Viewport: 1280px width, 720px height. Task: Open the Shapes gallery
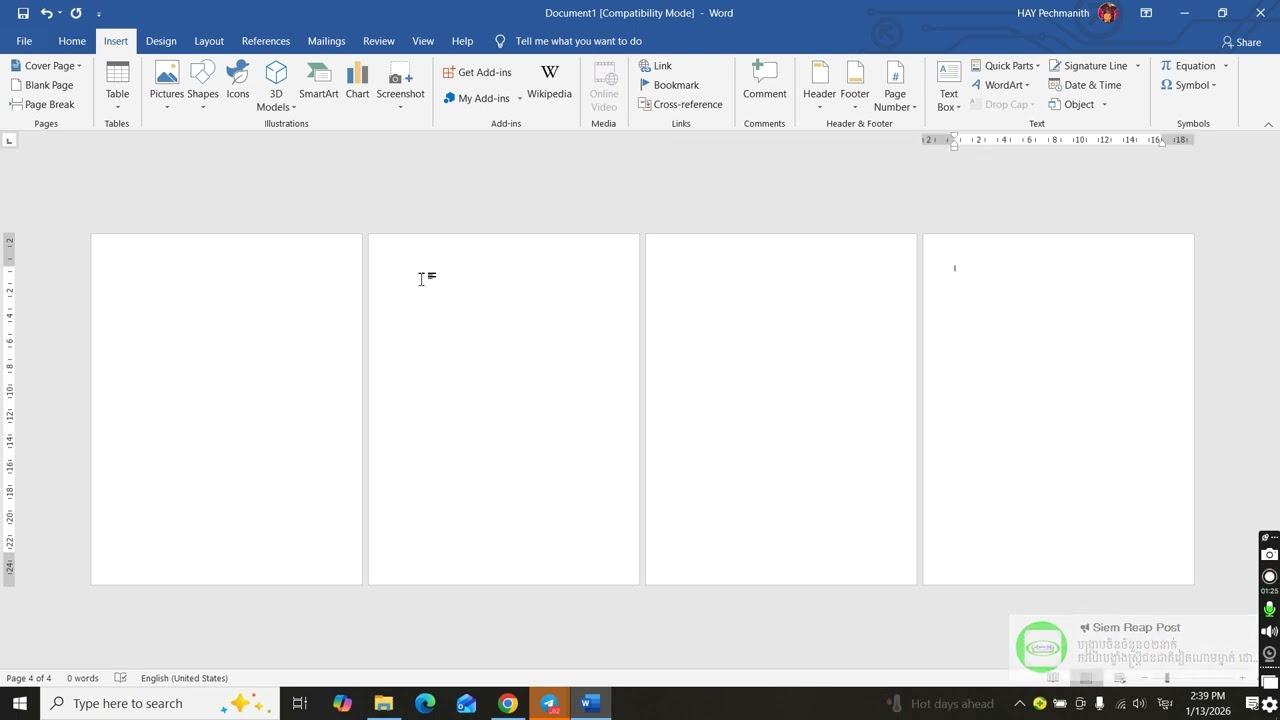(x=202, y=85)
